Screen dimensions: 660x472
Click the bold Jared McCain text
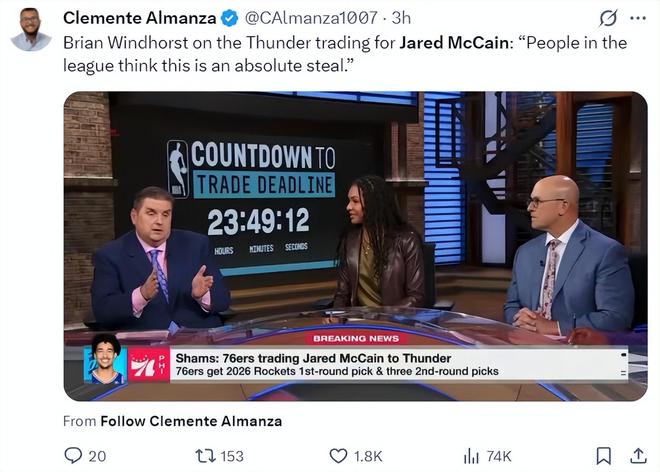click(x=454, y=43)
